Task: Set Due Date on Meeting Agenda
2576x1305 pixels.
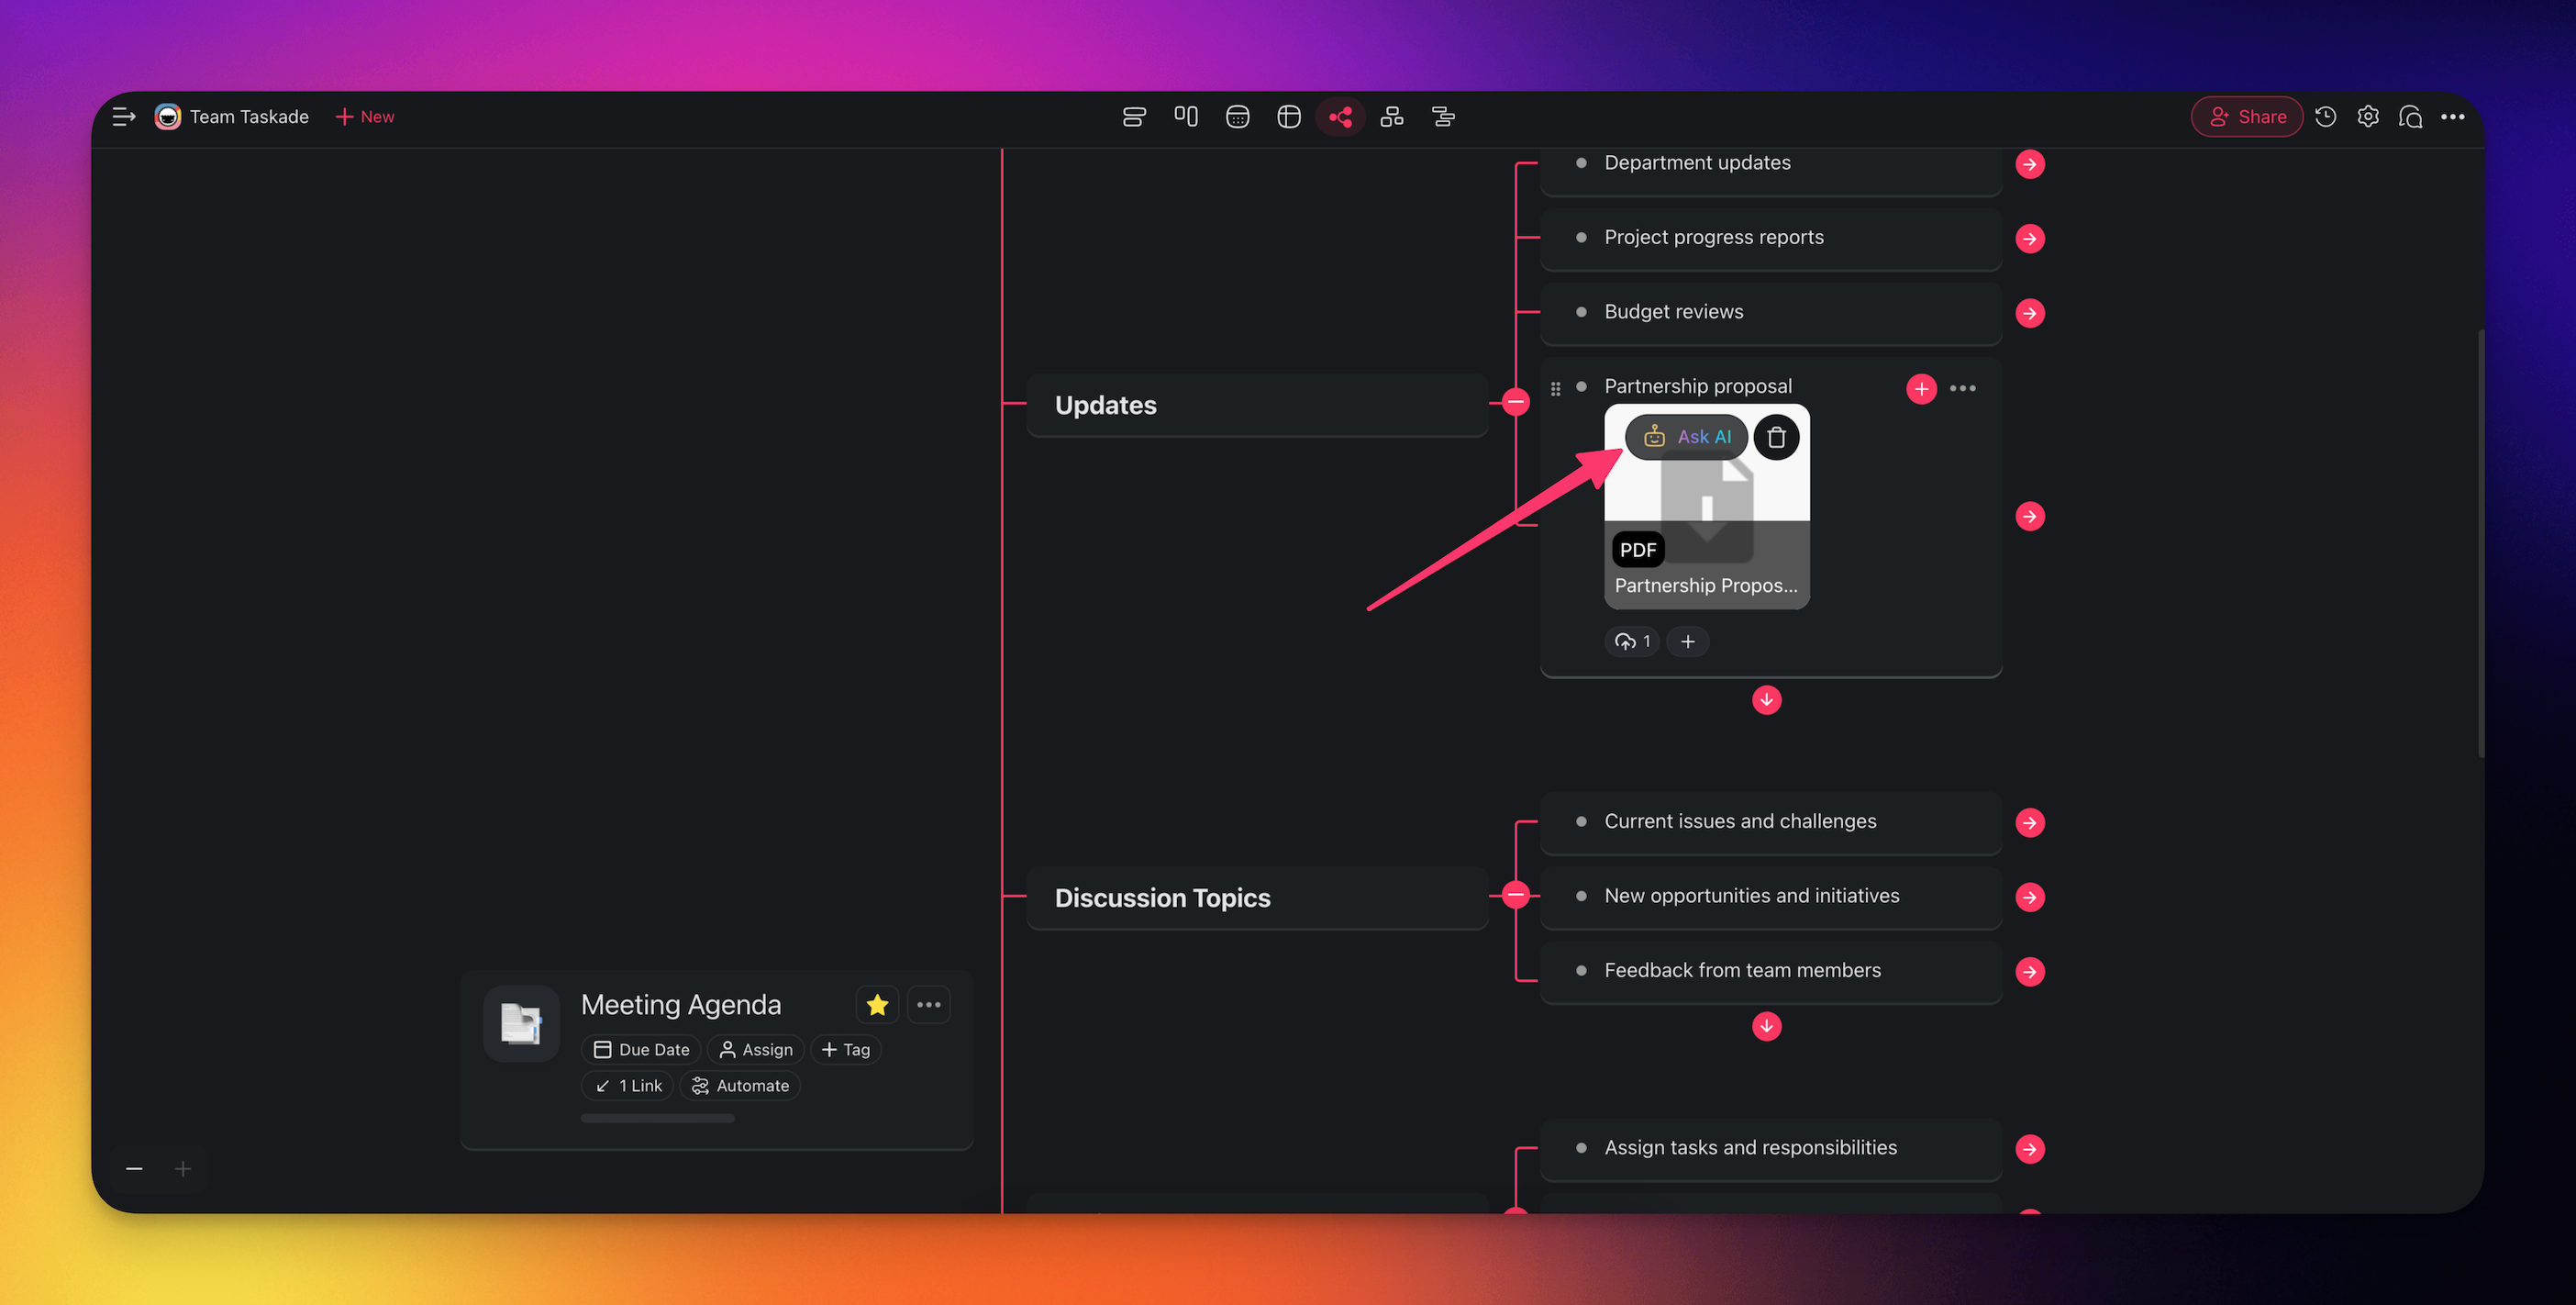Action: [x=641, y=1050]
